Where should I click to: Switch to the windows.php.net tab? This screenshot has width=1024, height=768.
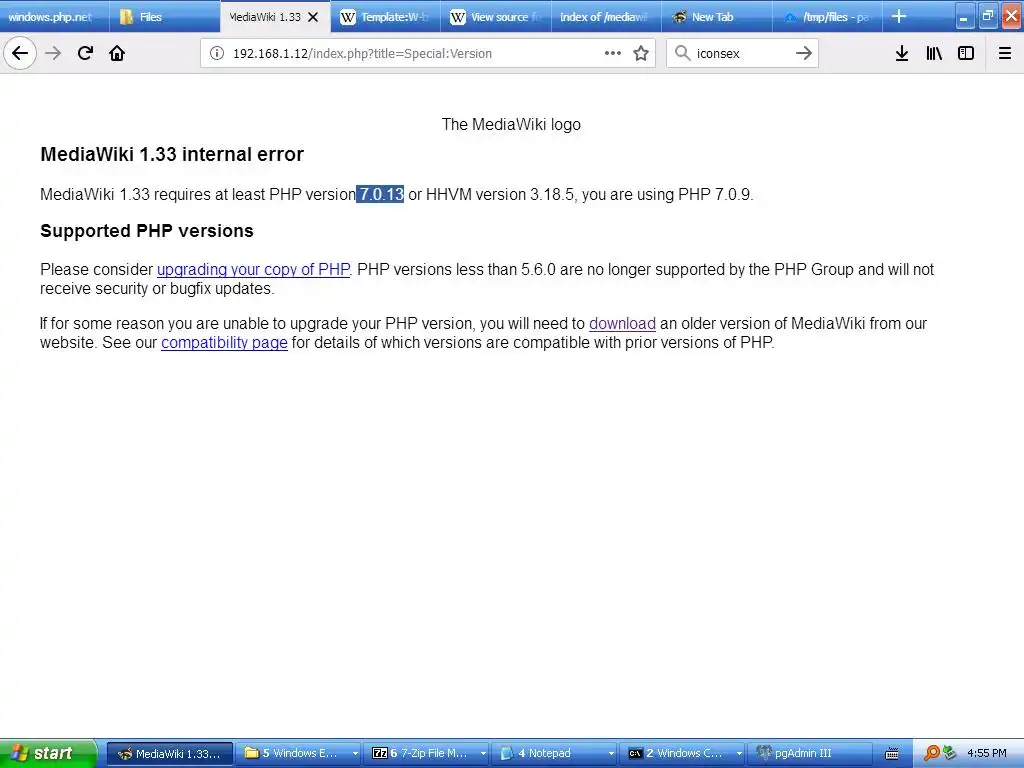click(54, 16)
